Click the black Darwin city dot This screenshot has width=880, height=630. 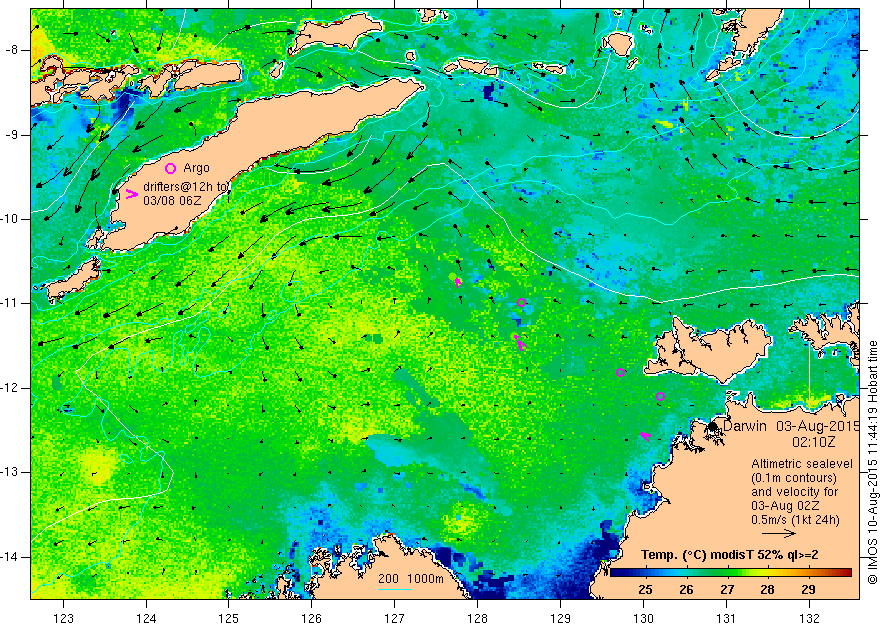[713, 426]
